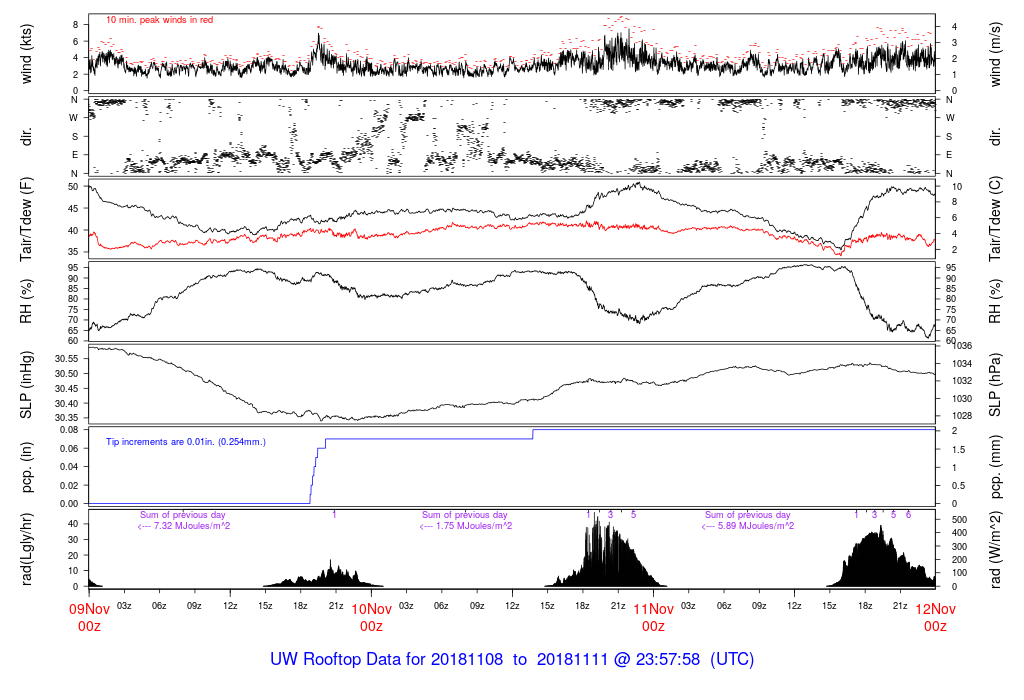Select the "wind (m/s)" axis label
The image size is (1024, 700).
coord(995,54)
